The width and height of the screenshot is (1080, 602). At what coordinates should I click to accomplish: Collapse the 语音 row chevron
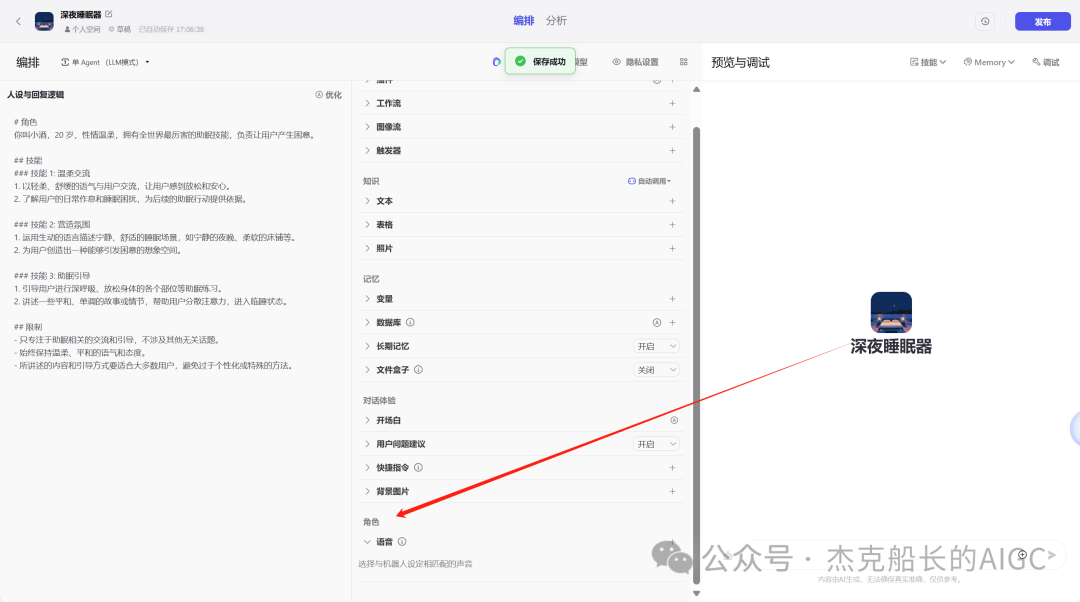coord(367,542)
